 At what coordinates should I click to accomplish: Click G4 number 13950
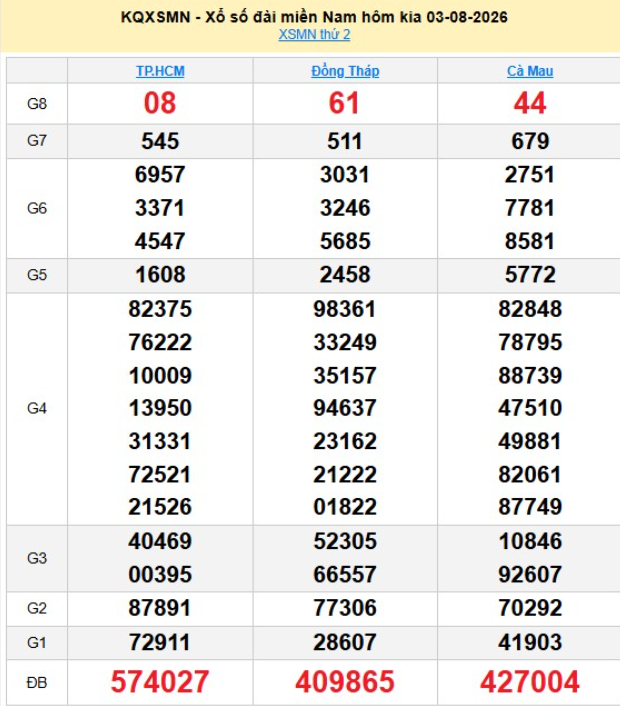pyautogui.click(x=160, y=408)
